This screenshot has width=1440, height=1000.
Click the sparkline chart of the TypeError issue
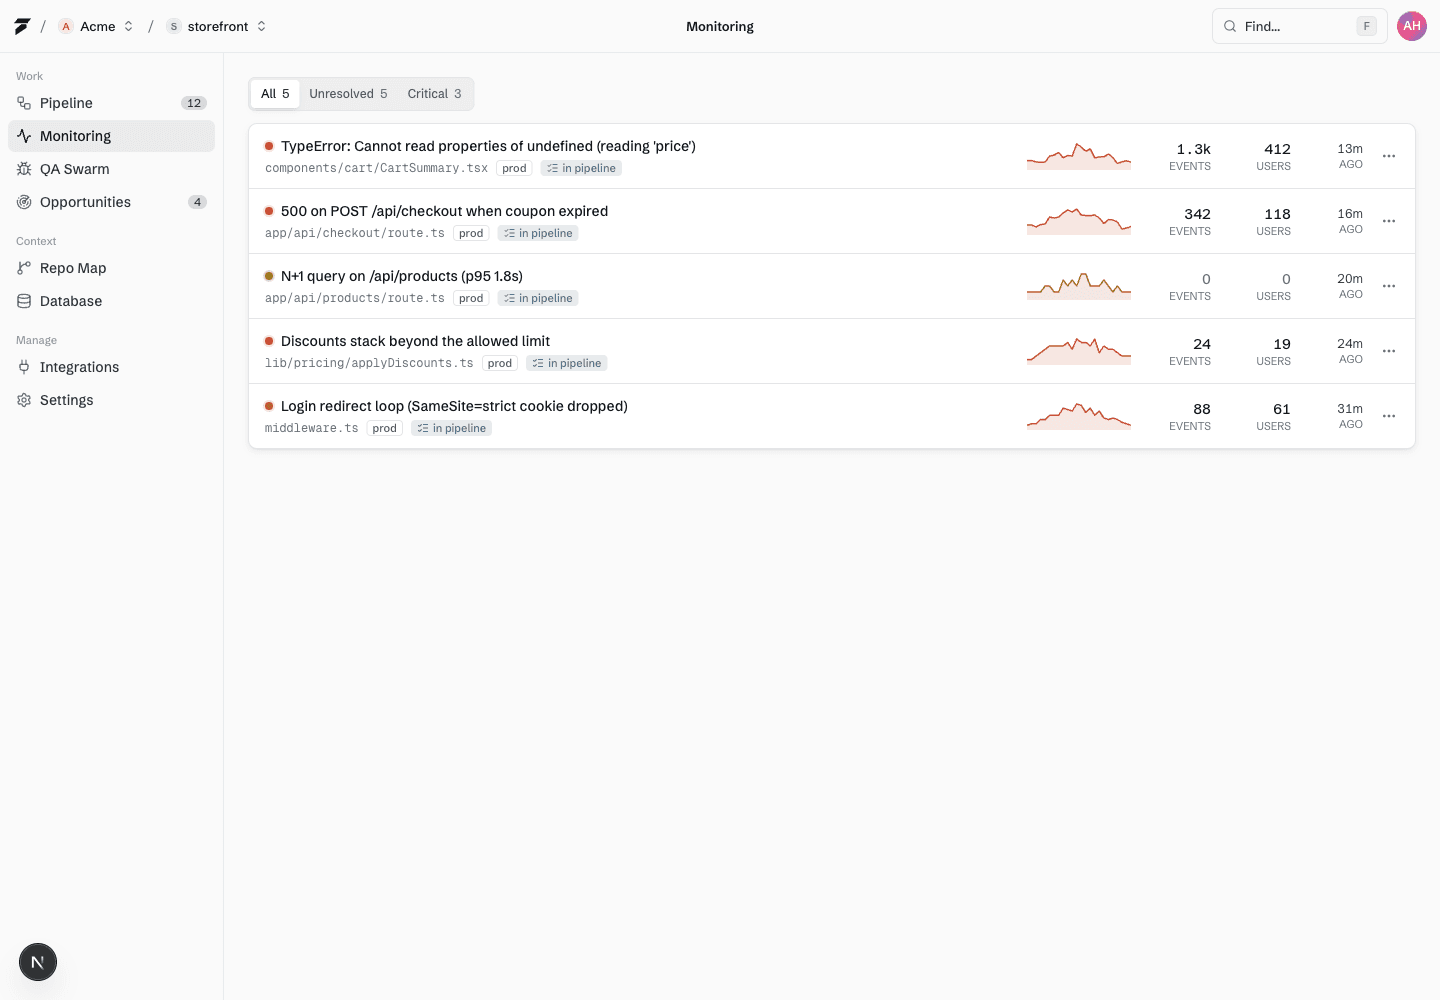point(1079,156)
